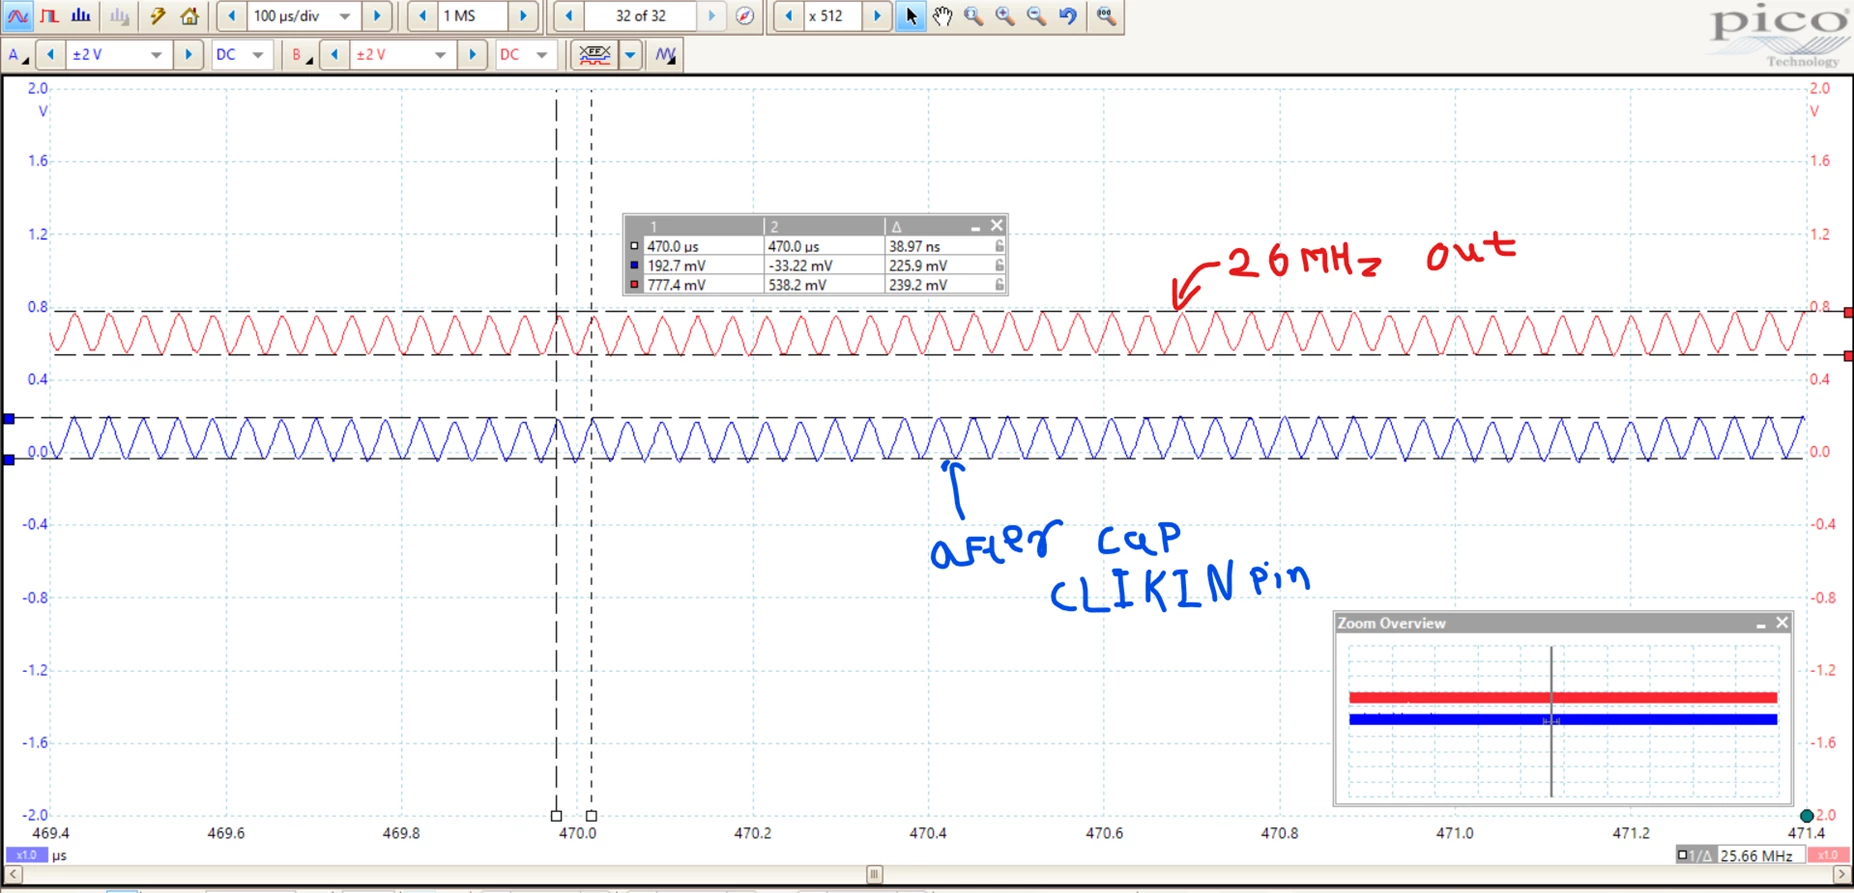Expand Channel B DC coupling dropdown
Image resolution: width=1854 pixels, height=893 pixels.
(542, 55)
